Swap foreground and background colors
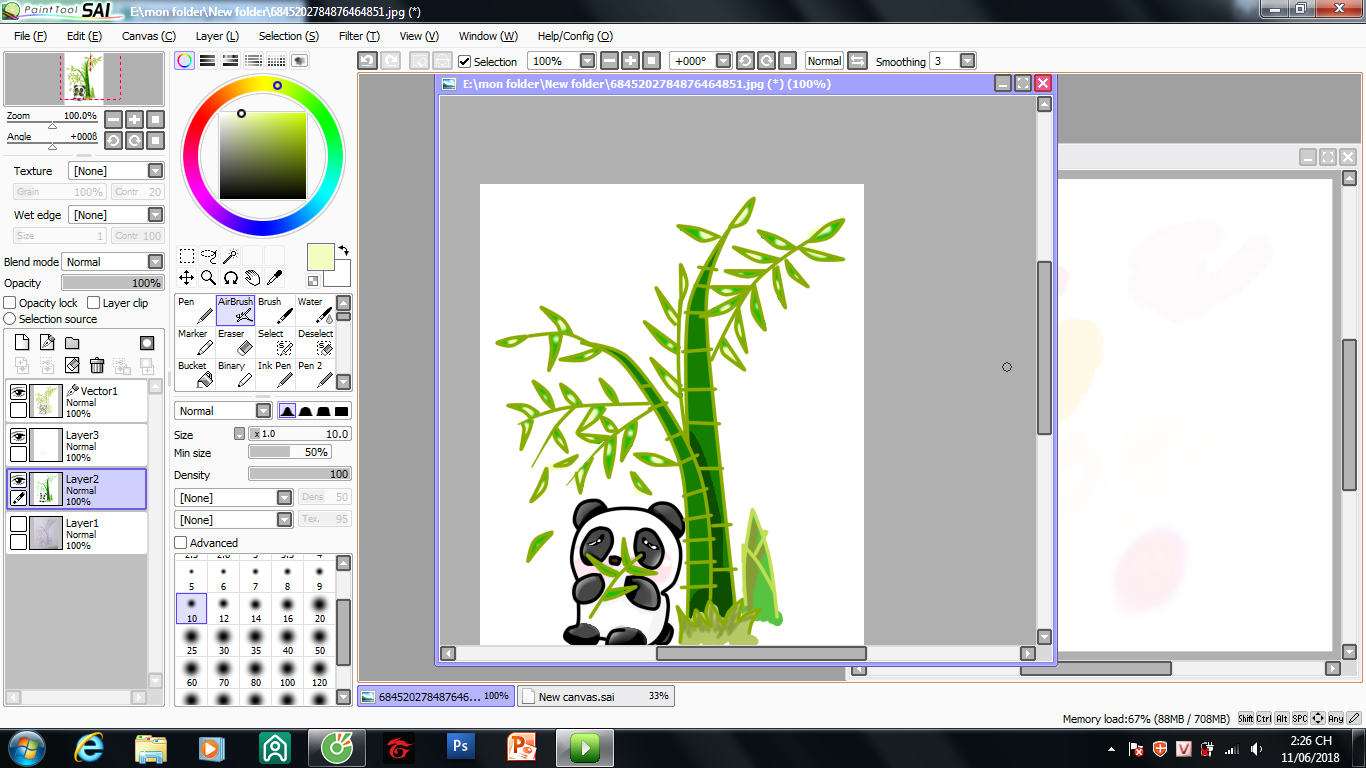The width and height of the screenshot is (1366, 768). pyautogui.click(x=344, y=250)
